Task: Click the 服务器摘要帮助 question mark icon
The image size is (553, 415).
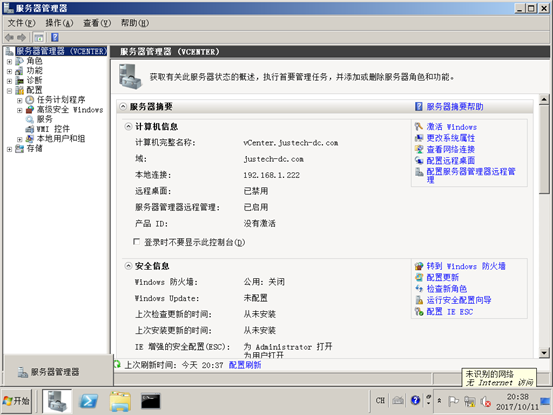Action: pyautogui.click(x=418, y=106)
